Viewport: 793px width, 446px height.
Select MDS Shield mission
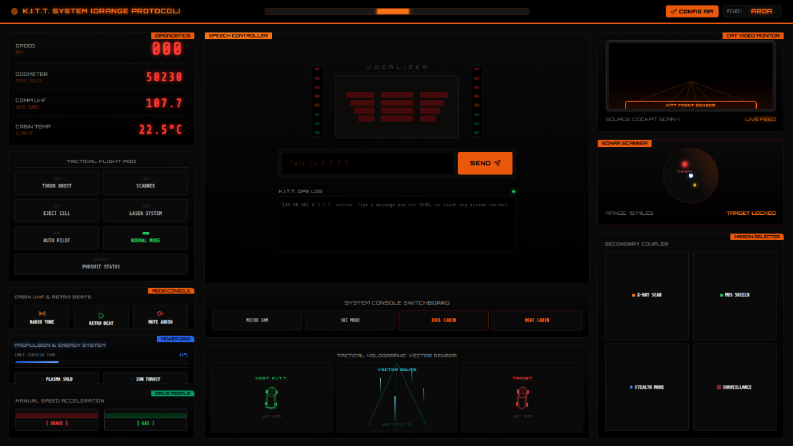click(734, 295)
